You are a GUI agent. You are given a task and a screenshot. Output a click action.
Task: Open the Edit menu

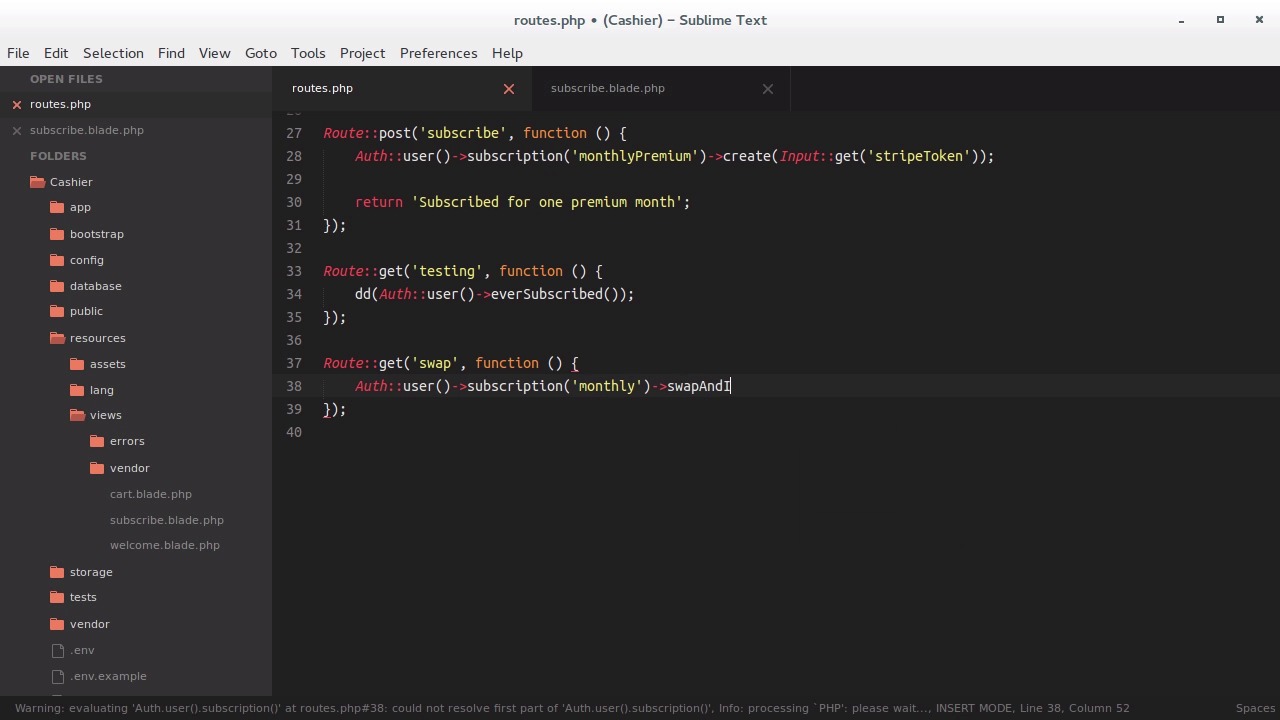tap(56, 53)
